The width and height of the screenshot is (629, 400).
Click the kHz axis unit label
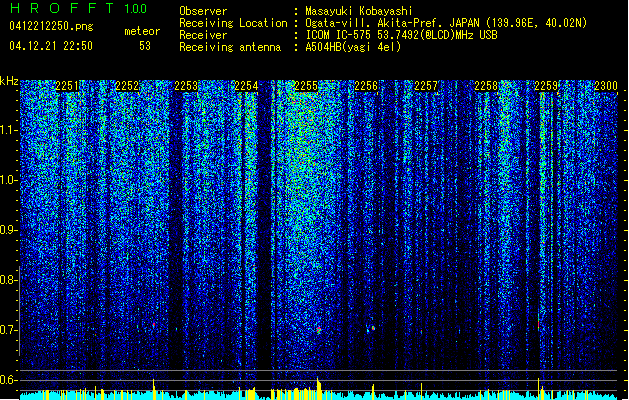point(9,81)
